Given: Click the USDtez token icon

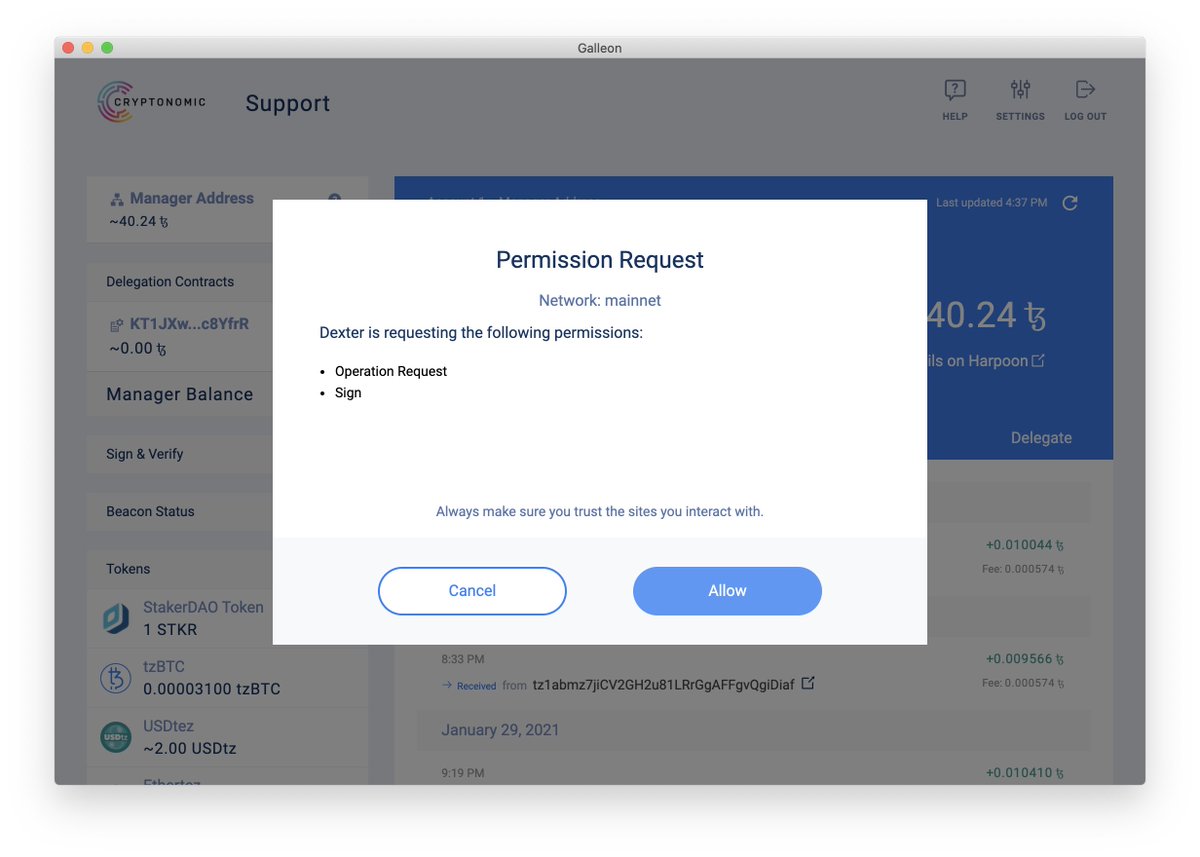Looking at the screenshot, I should [x=116, y=737].
